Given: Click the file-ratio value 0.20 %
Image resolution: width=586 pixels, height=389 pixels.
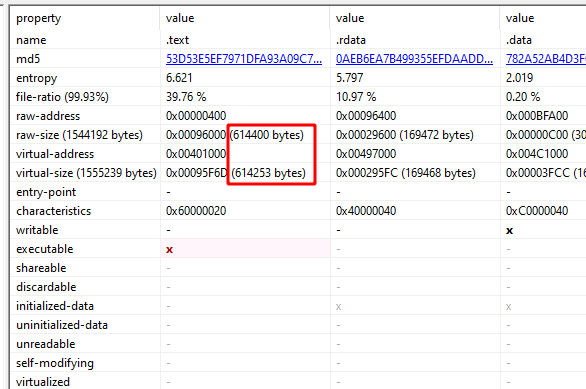Looking at the screenshot, I should coord(523,97).
